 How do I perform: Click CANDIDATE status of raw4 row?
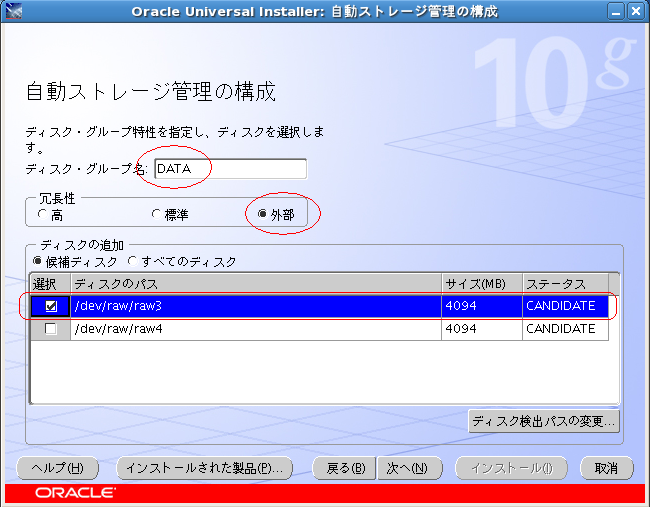coord(565,329)
